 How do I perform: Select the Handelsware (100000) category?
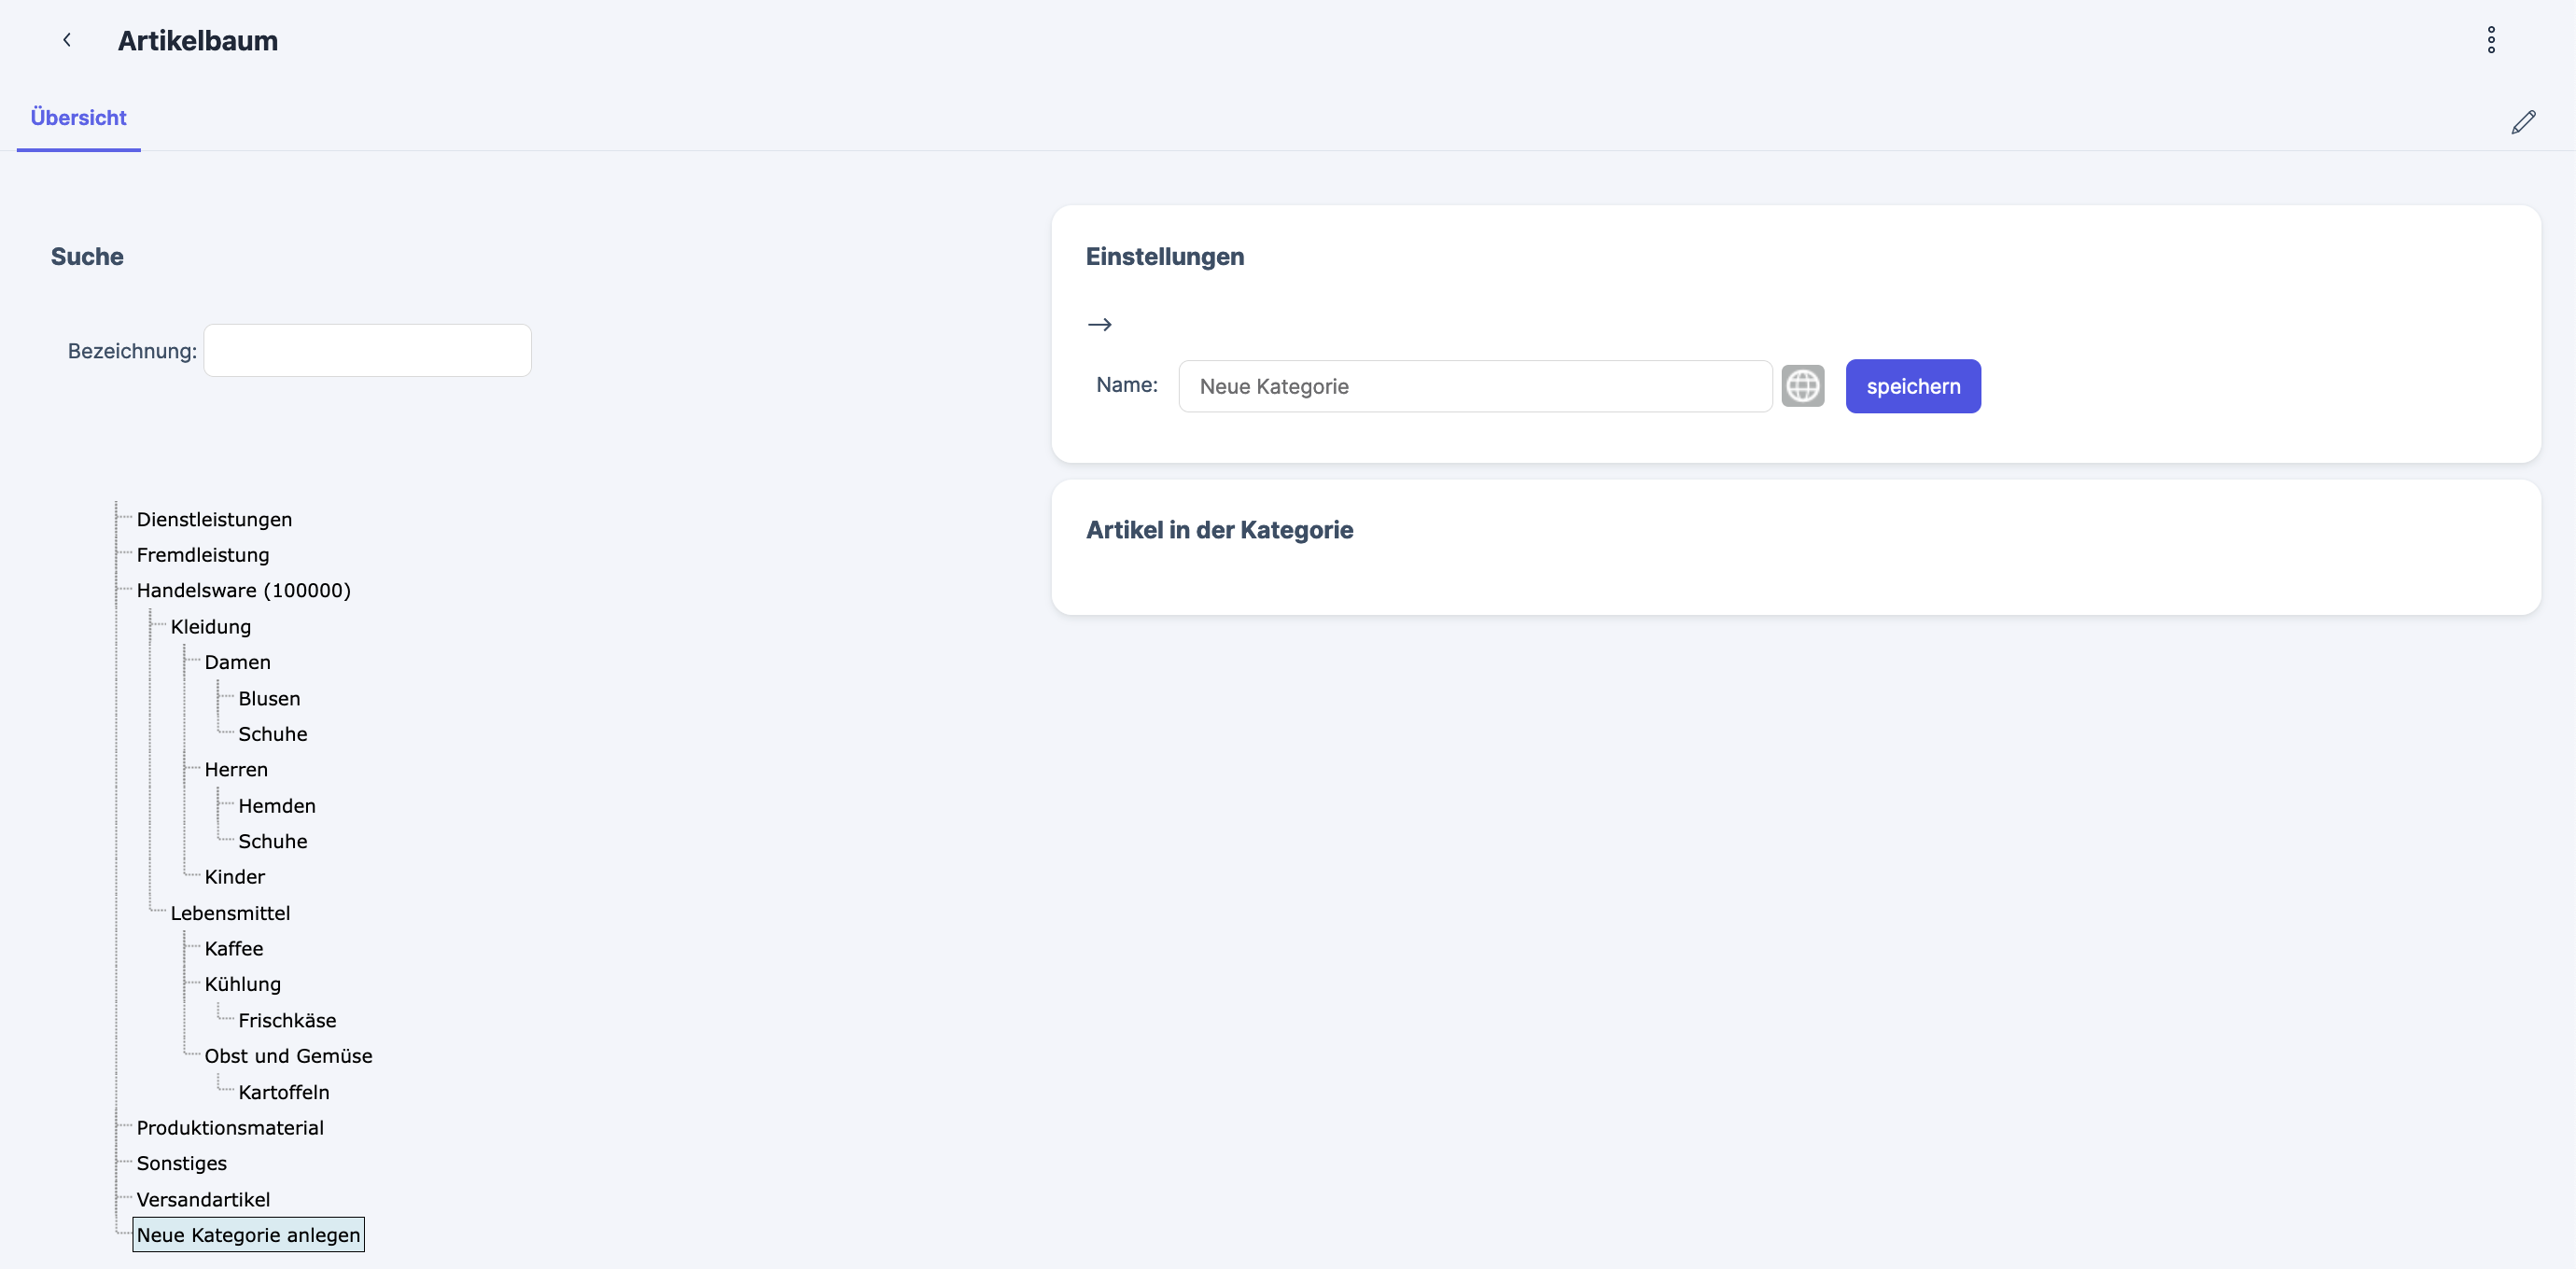tap(243, 590)
